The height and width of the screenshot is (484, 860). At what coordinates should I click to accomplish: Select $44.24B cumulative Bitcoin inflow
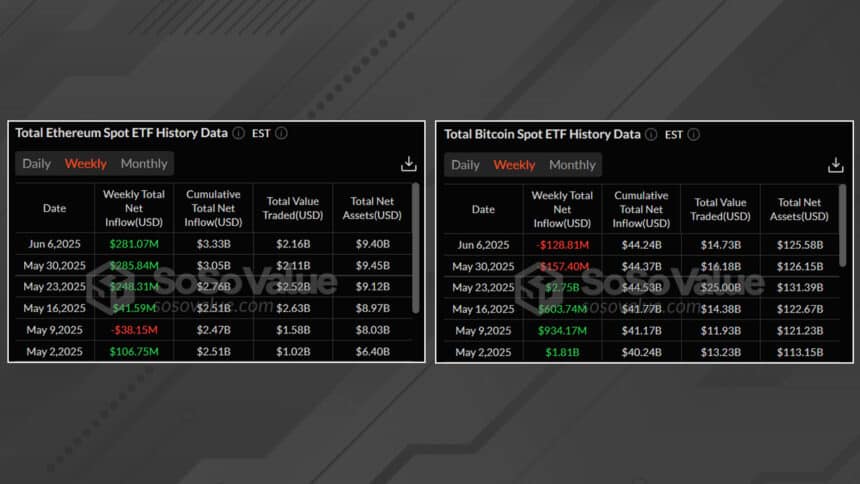tap(641, 245)
